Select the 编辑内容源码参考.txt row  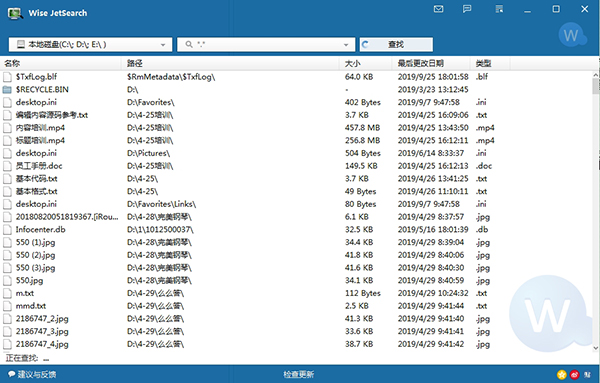296,115
